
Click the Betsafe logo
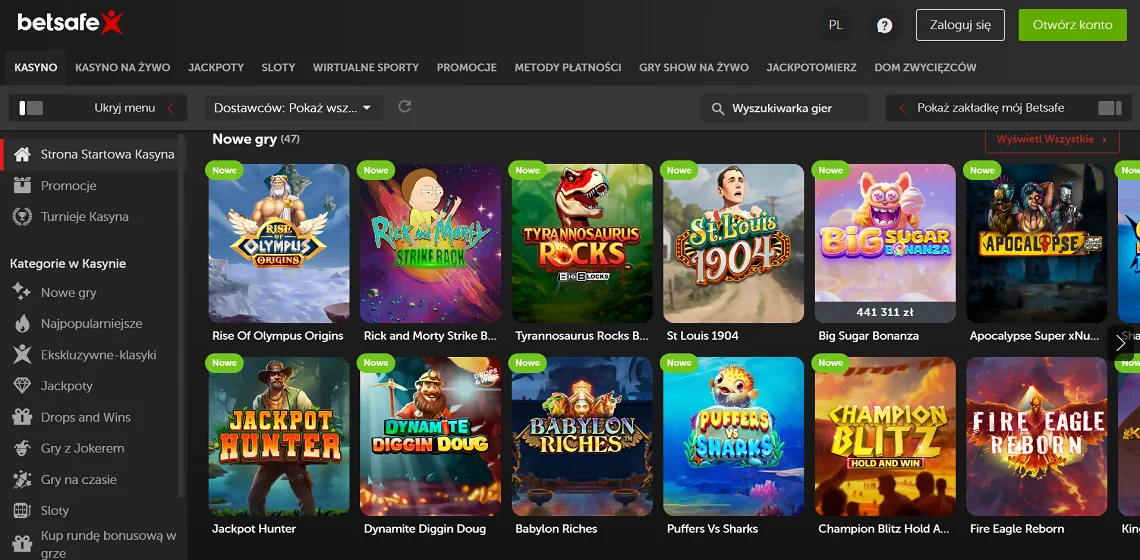[70, 23]
